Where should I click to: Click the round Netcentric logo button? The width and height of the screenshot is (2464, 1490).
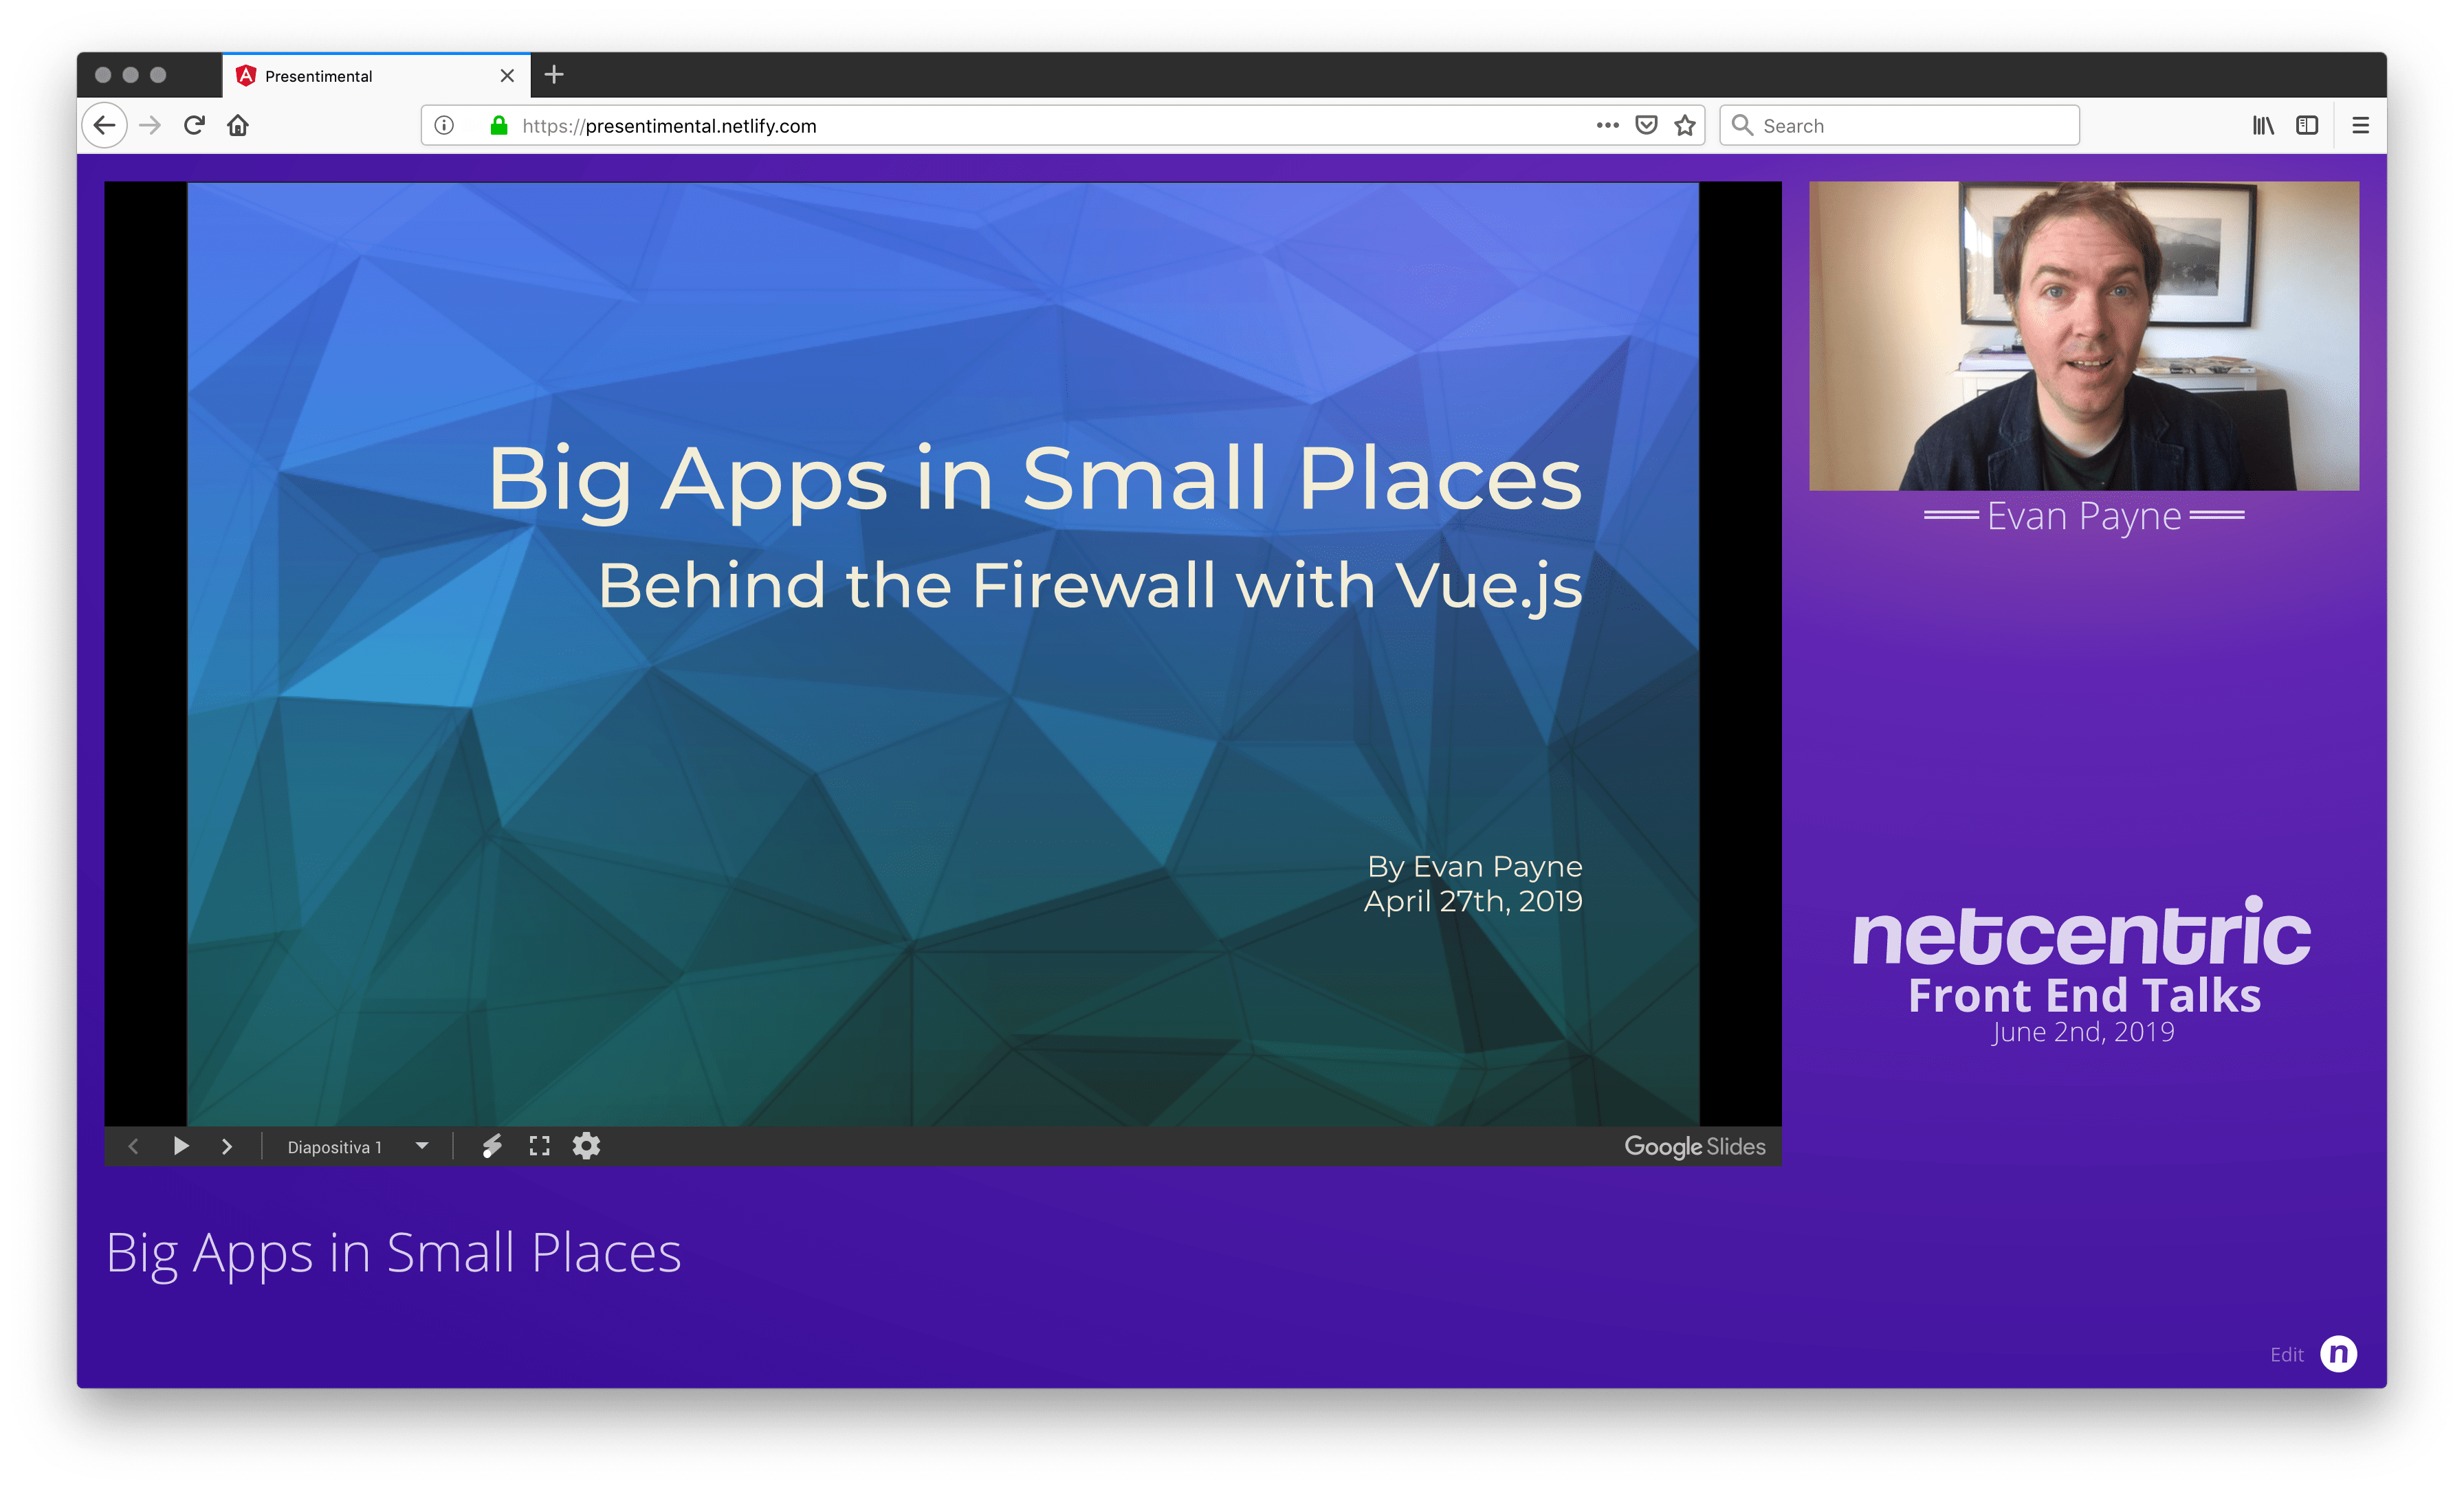(x=2338, y=1354)
